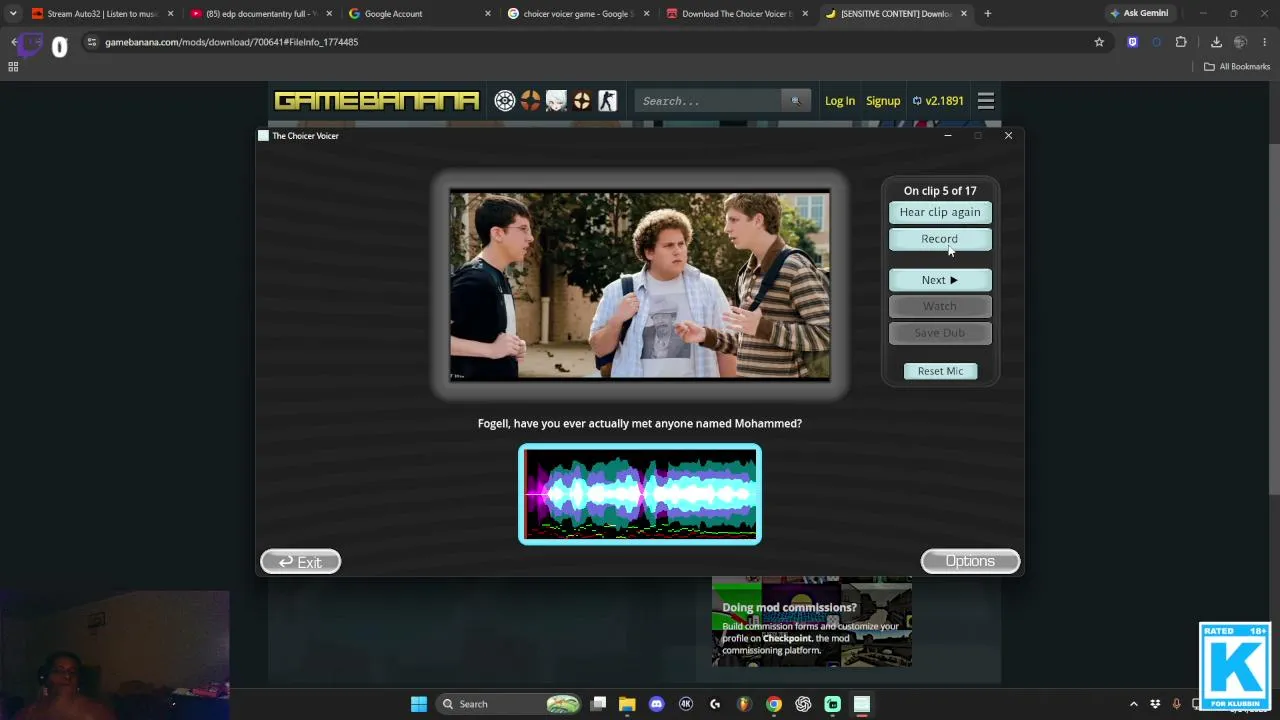
Task: Close the Stream Auto32 tab
Action: pyautogui.click(x=170, y=14)
